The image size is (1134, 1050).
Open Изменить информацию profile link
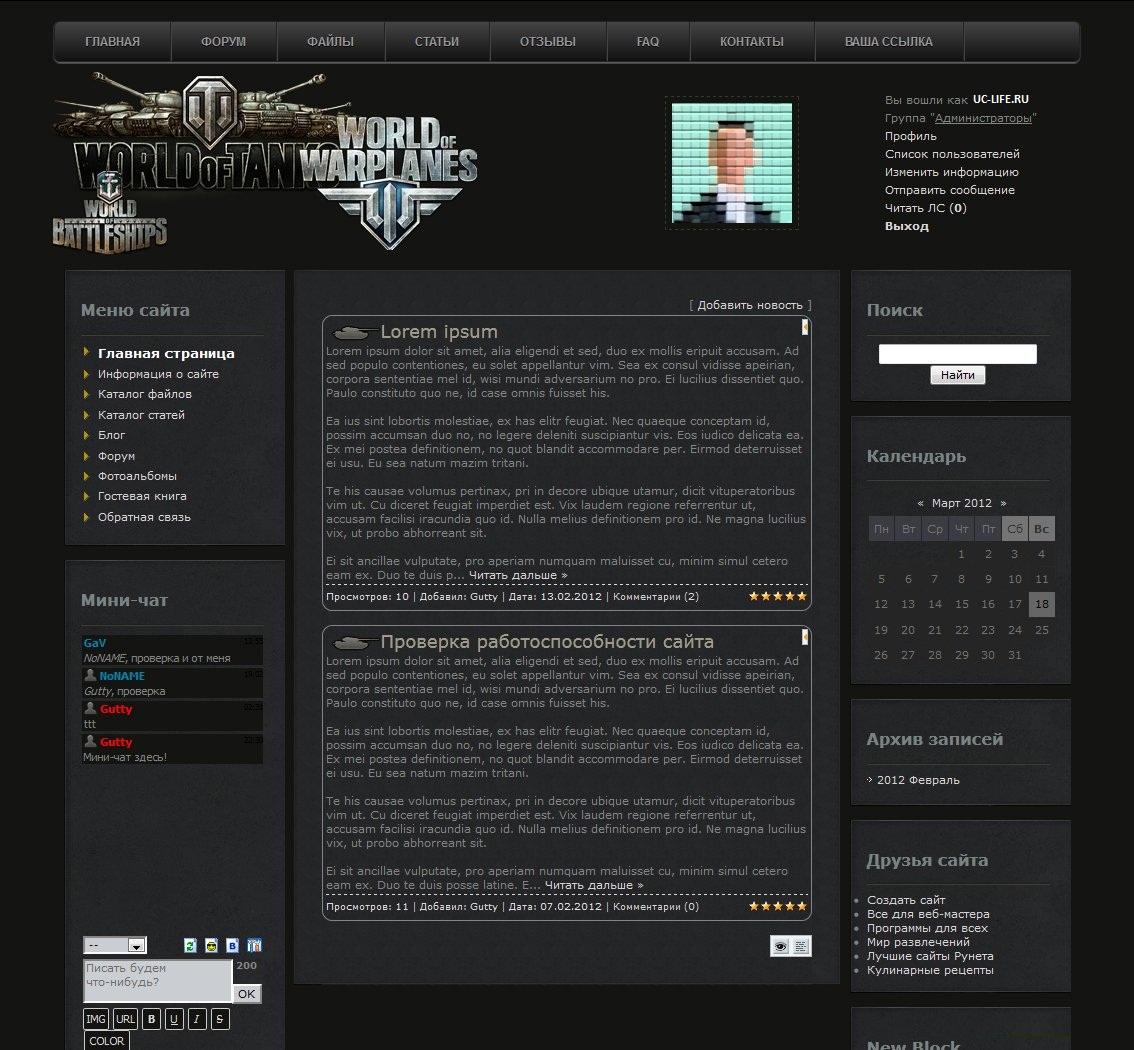tap(952, 172)
